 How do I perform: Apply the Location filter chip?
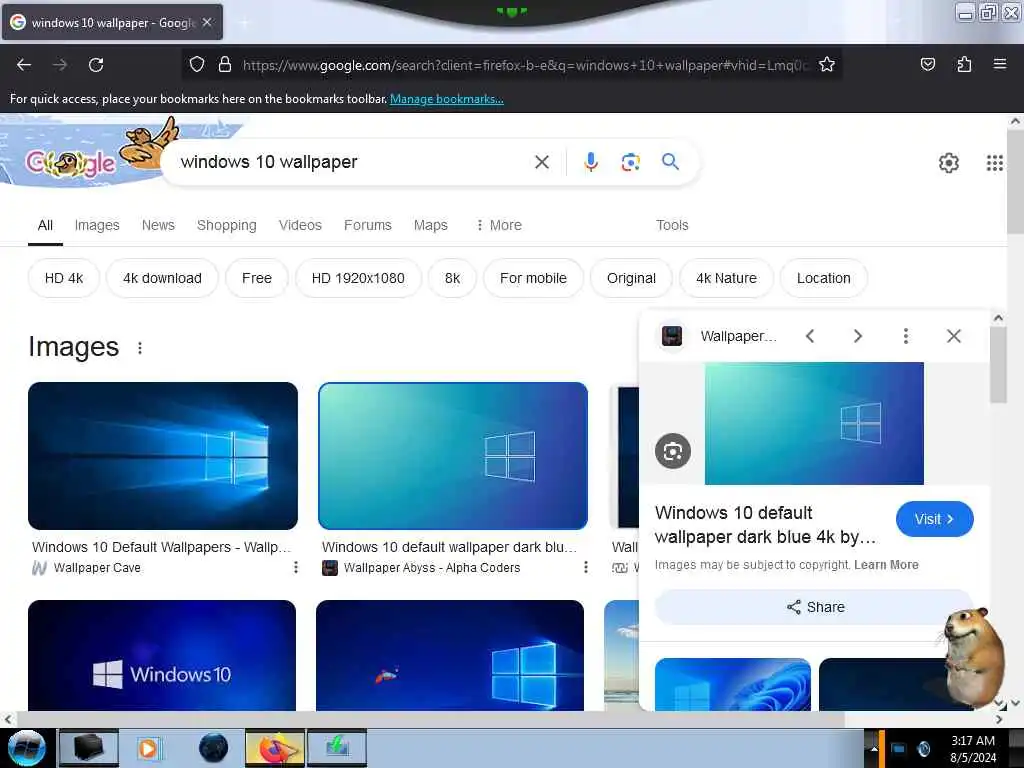coord(824,278)
